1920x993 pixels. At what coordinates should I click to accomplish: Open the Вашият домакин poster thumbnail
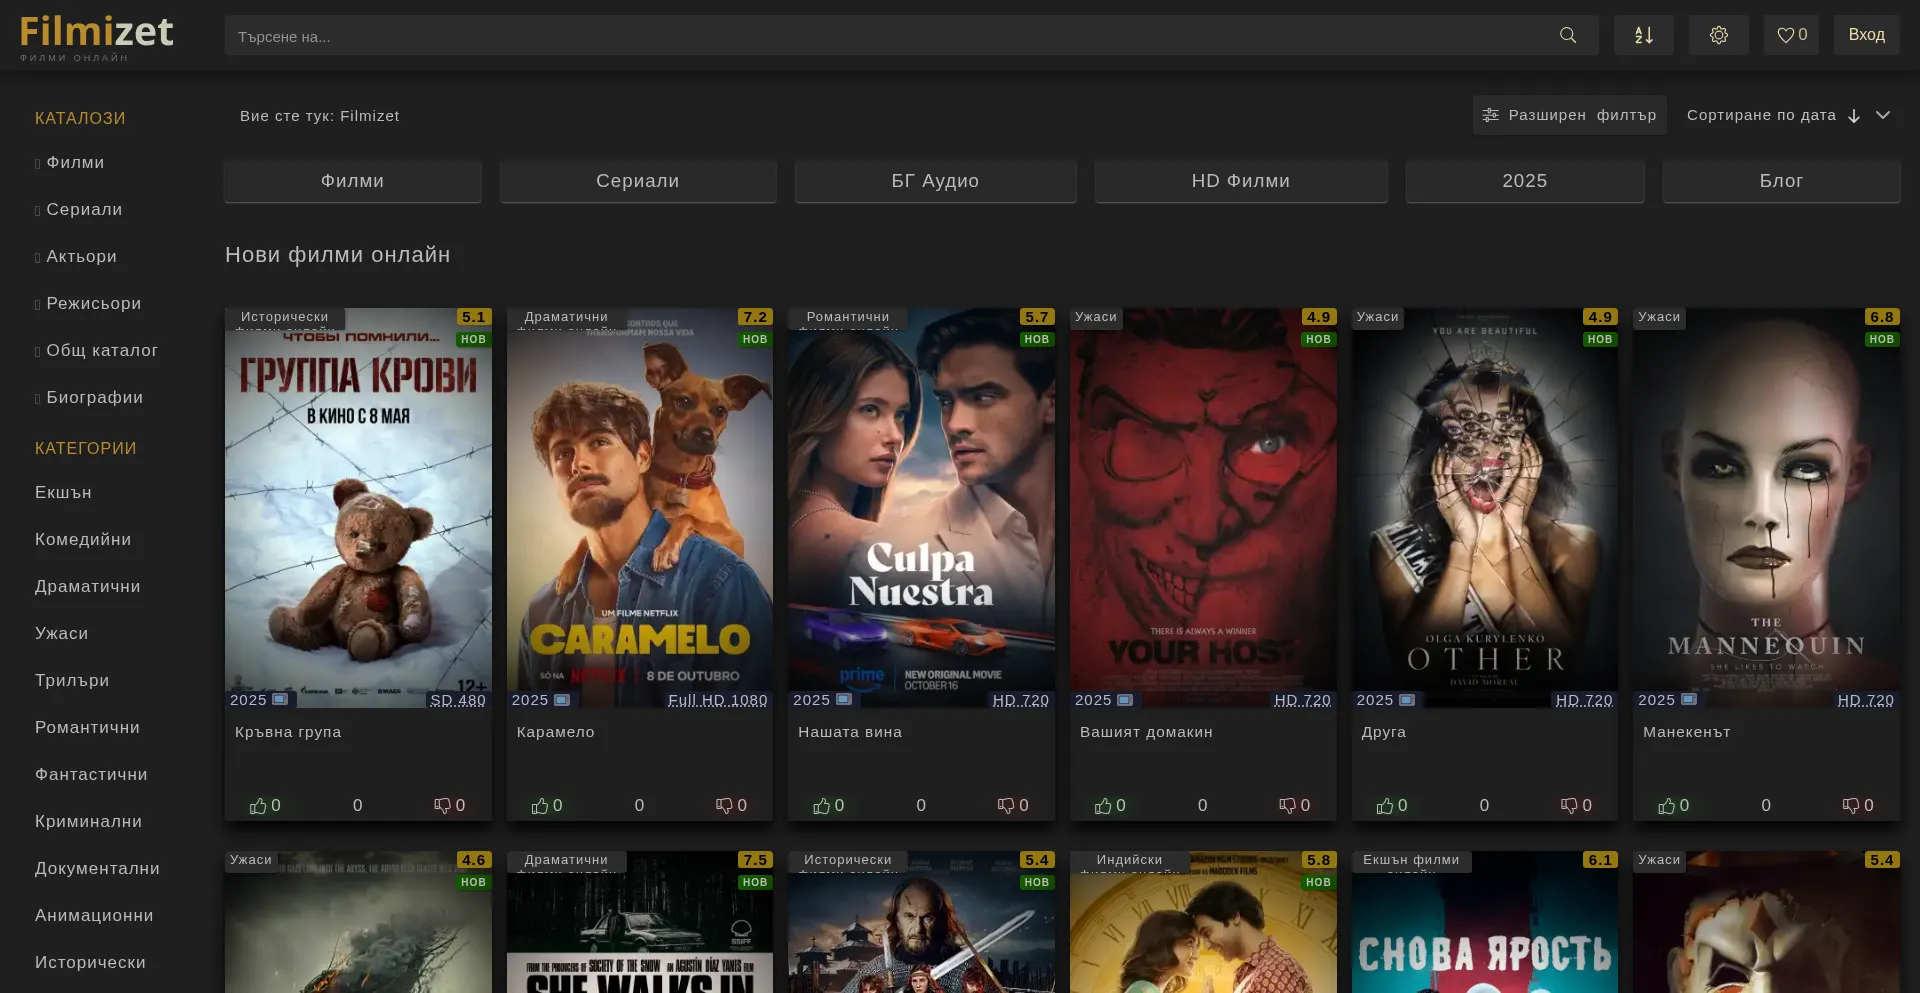(1203, 508)
